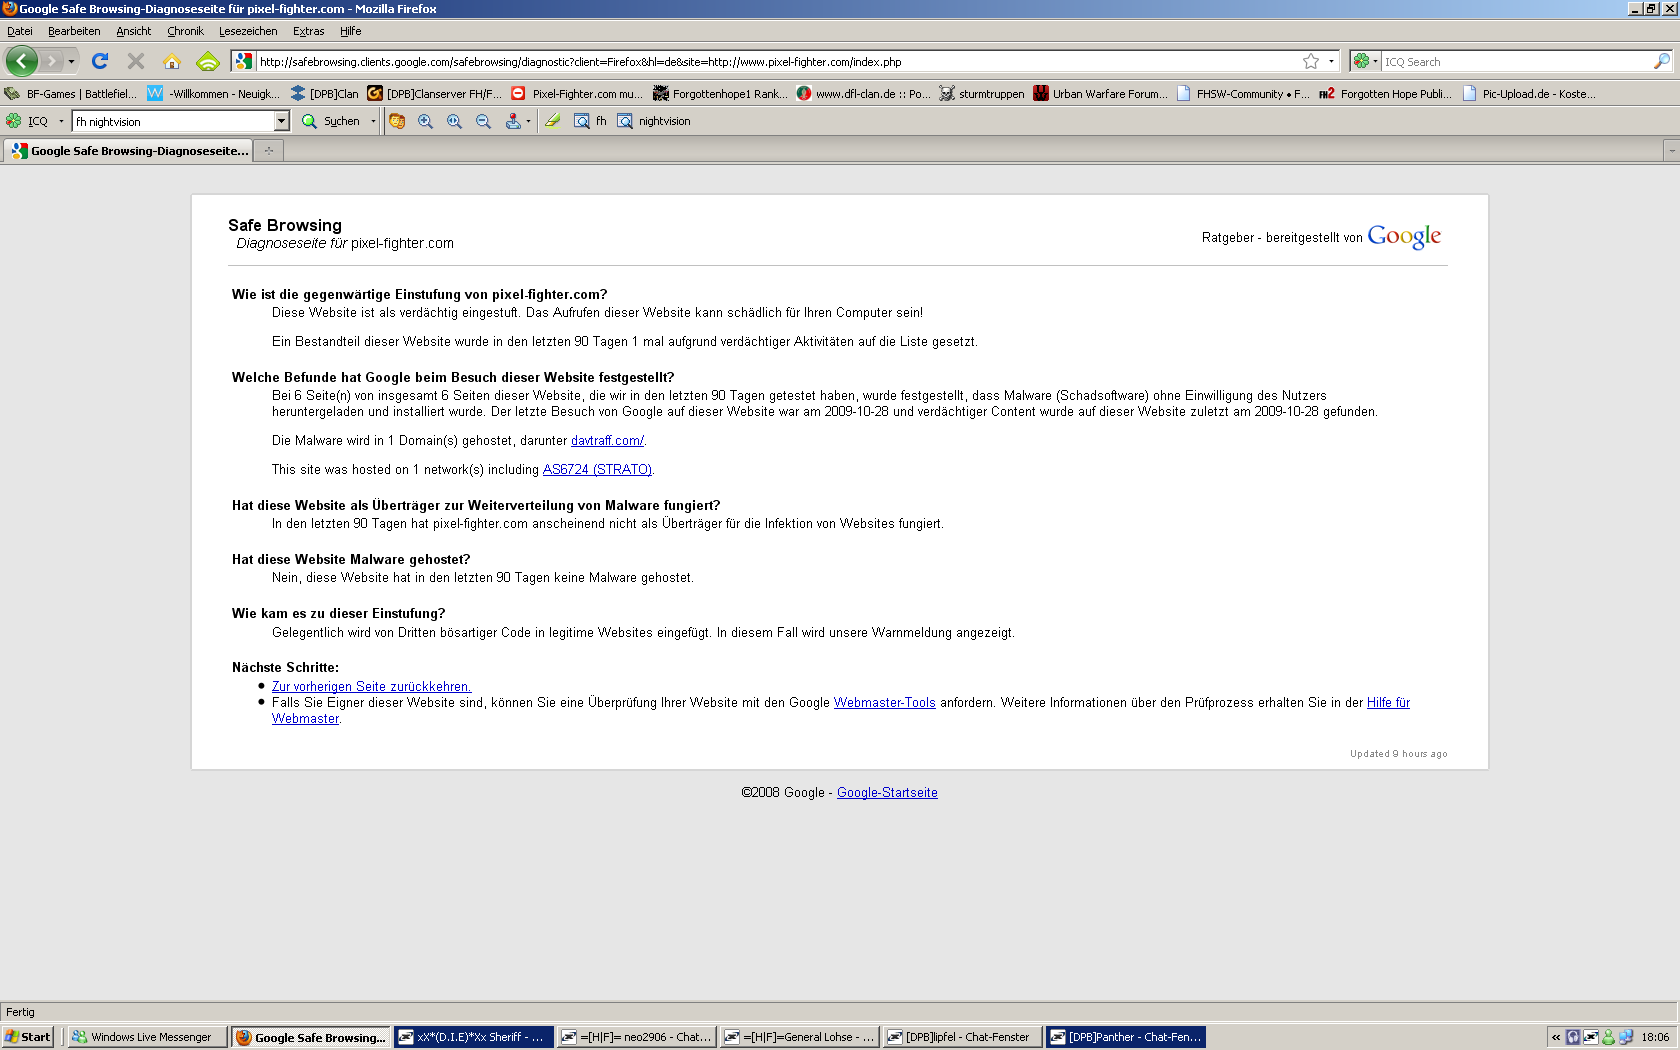Click the Windows Start button
The image size is (1680, 1050).
[x=28, y=1037]
